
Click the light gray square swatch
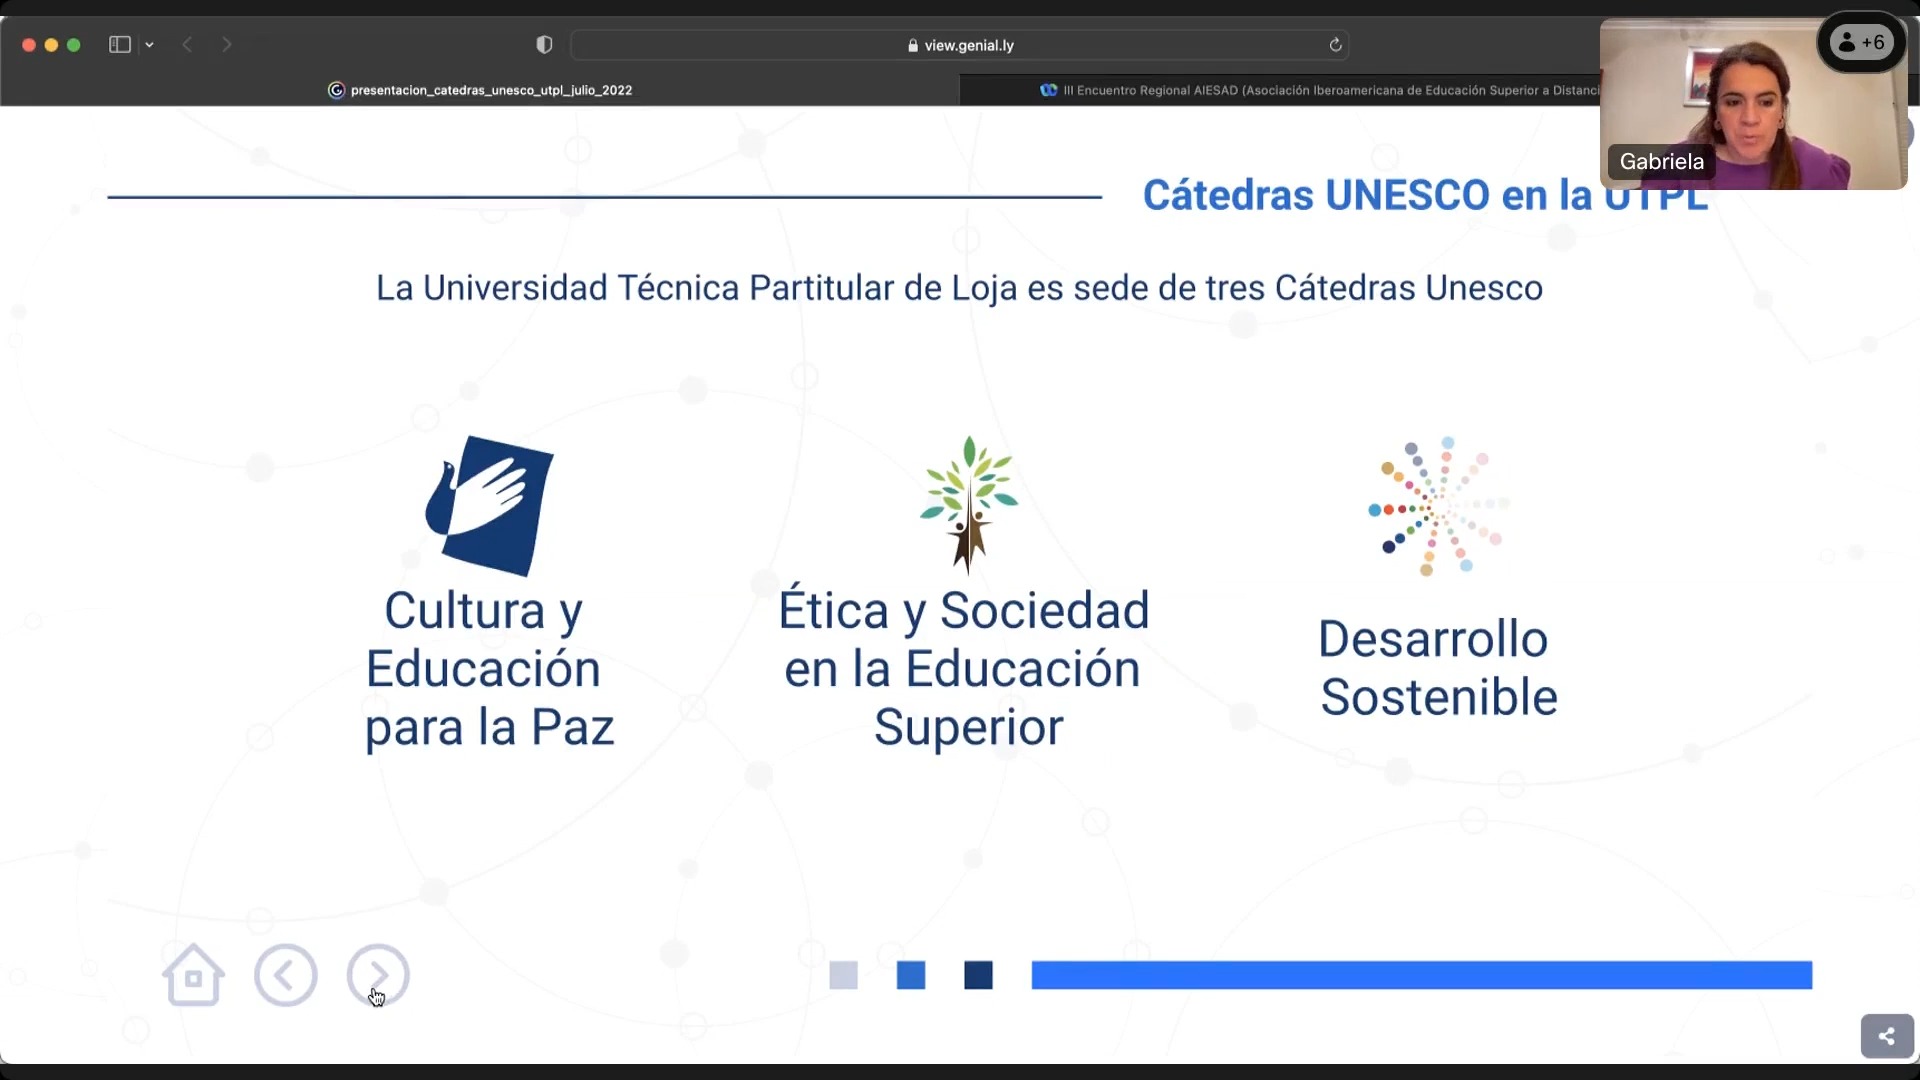[x=843, y=975]
